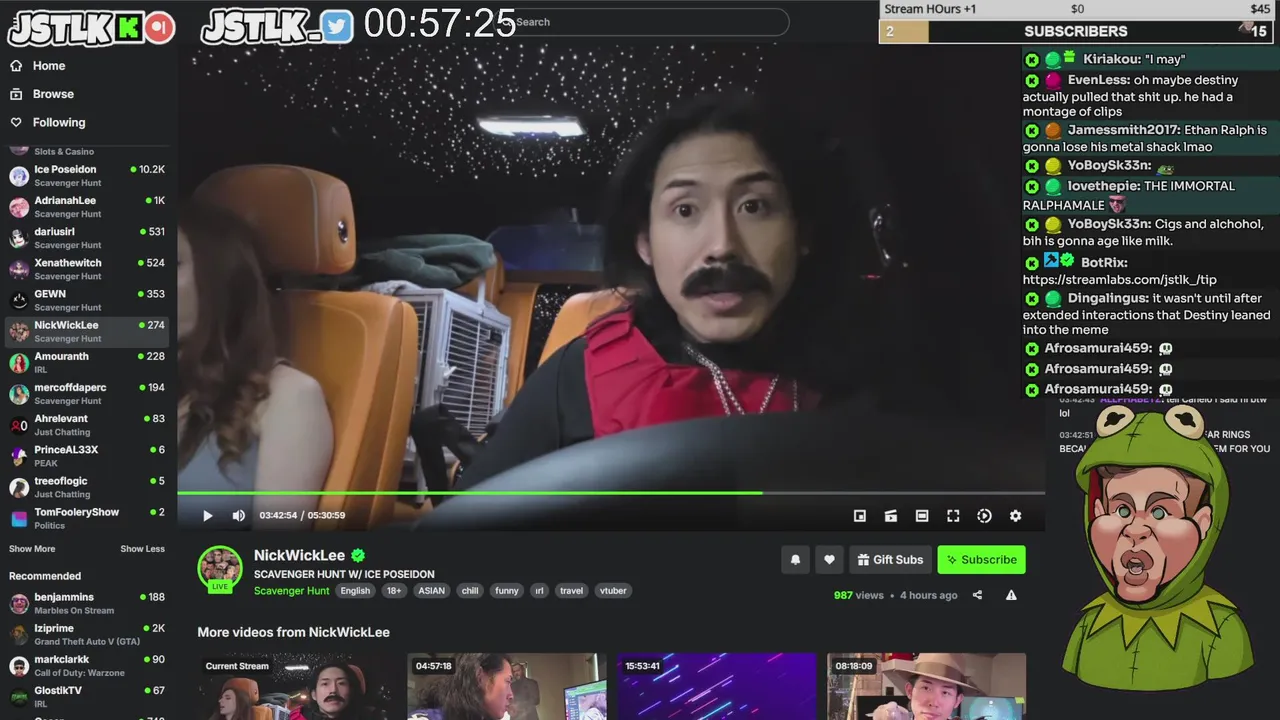
Task: Select the travel tag
Action: (572, 591)
